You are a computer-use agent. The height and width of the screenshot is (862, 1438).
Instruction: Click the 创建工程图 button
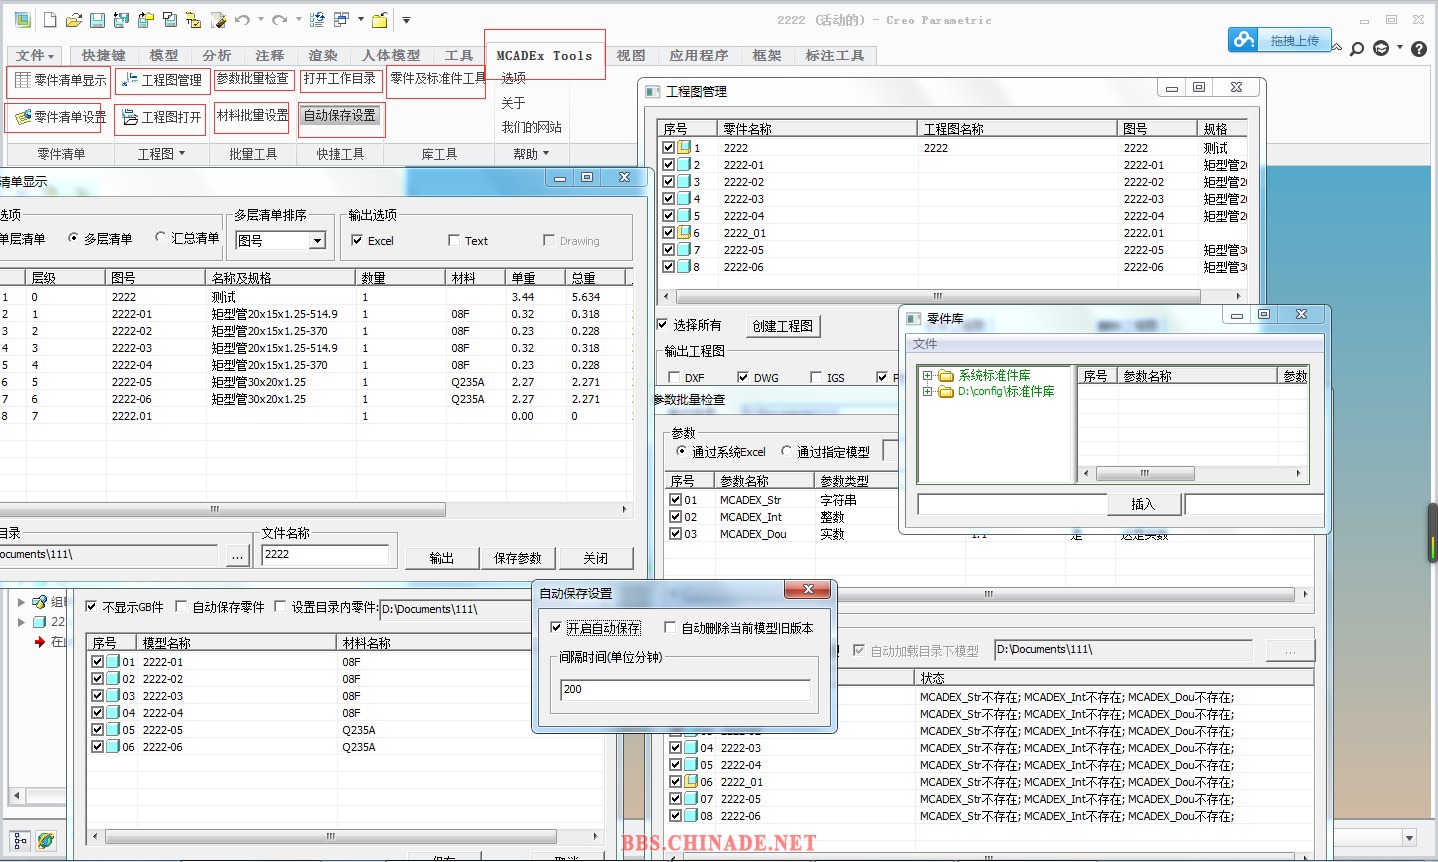(783, 326)
